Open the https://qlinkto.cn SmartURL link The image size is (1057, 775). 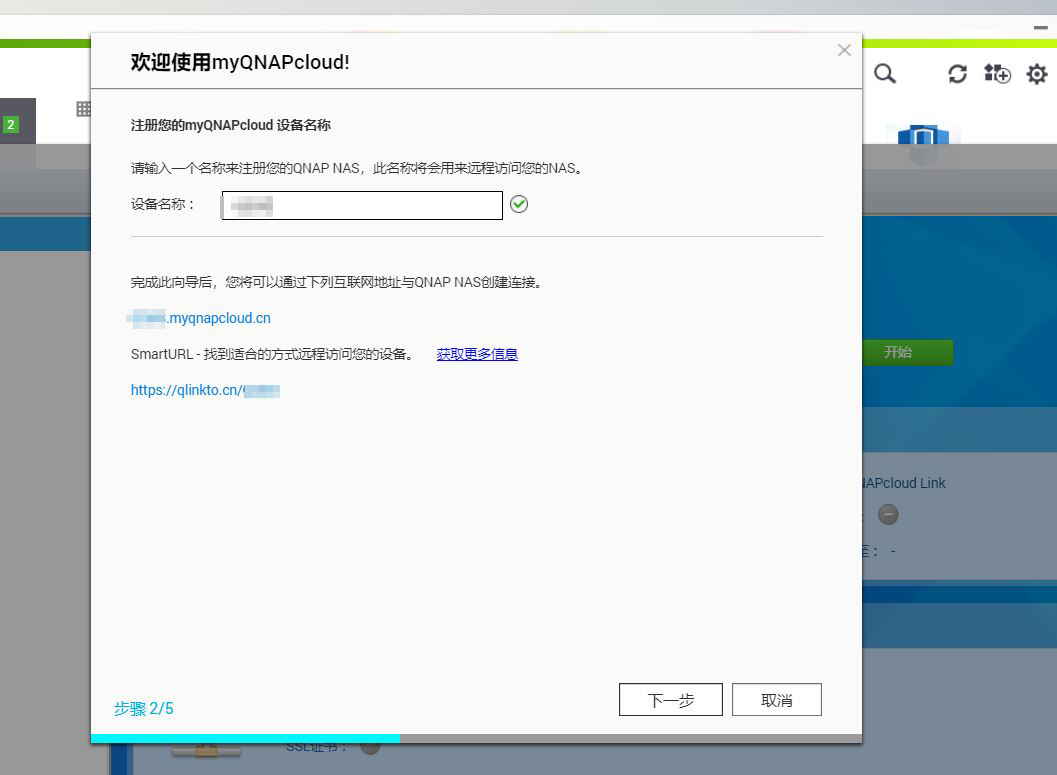(x=205, y=390)
